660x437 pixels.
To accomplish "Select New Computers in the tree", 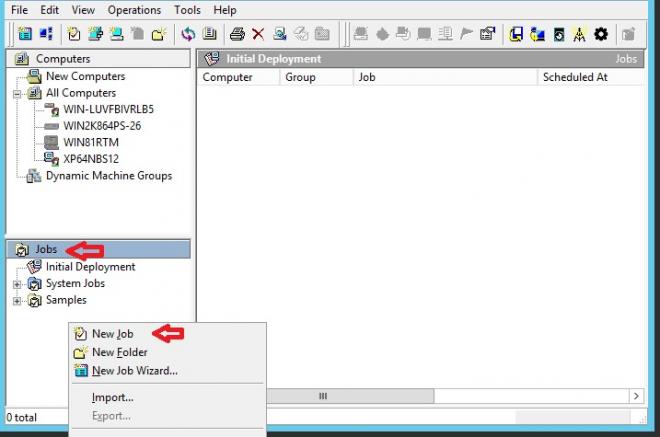I will [x=85, y=76].
